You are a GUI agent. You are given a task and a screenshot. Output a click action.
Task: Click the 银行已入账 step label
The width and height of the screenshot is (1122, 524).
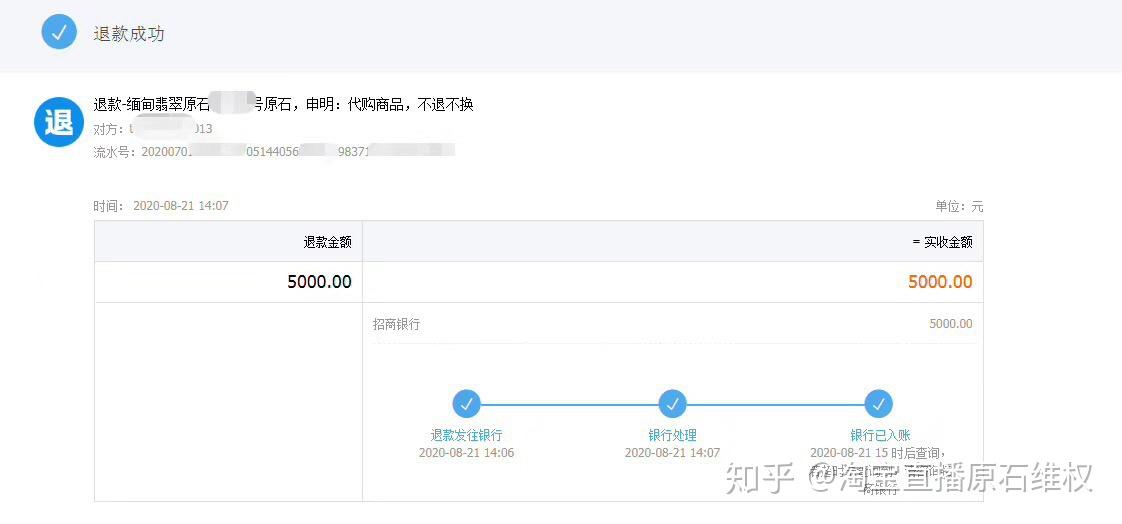coord(880,435)
